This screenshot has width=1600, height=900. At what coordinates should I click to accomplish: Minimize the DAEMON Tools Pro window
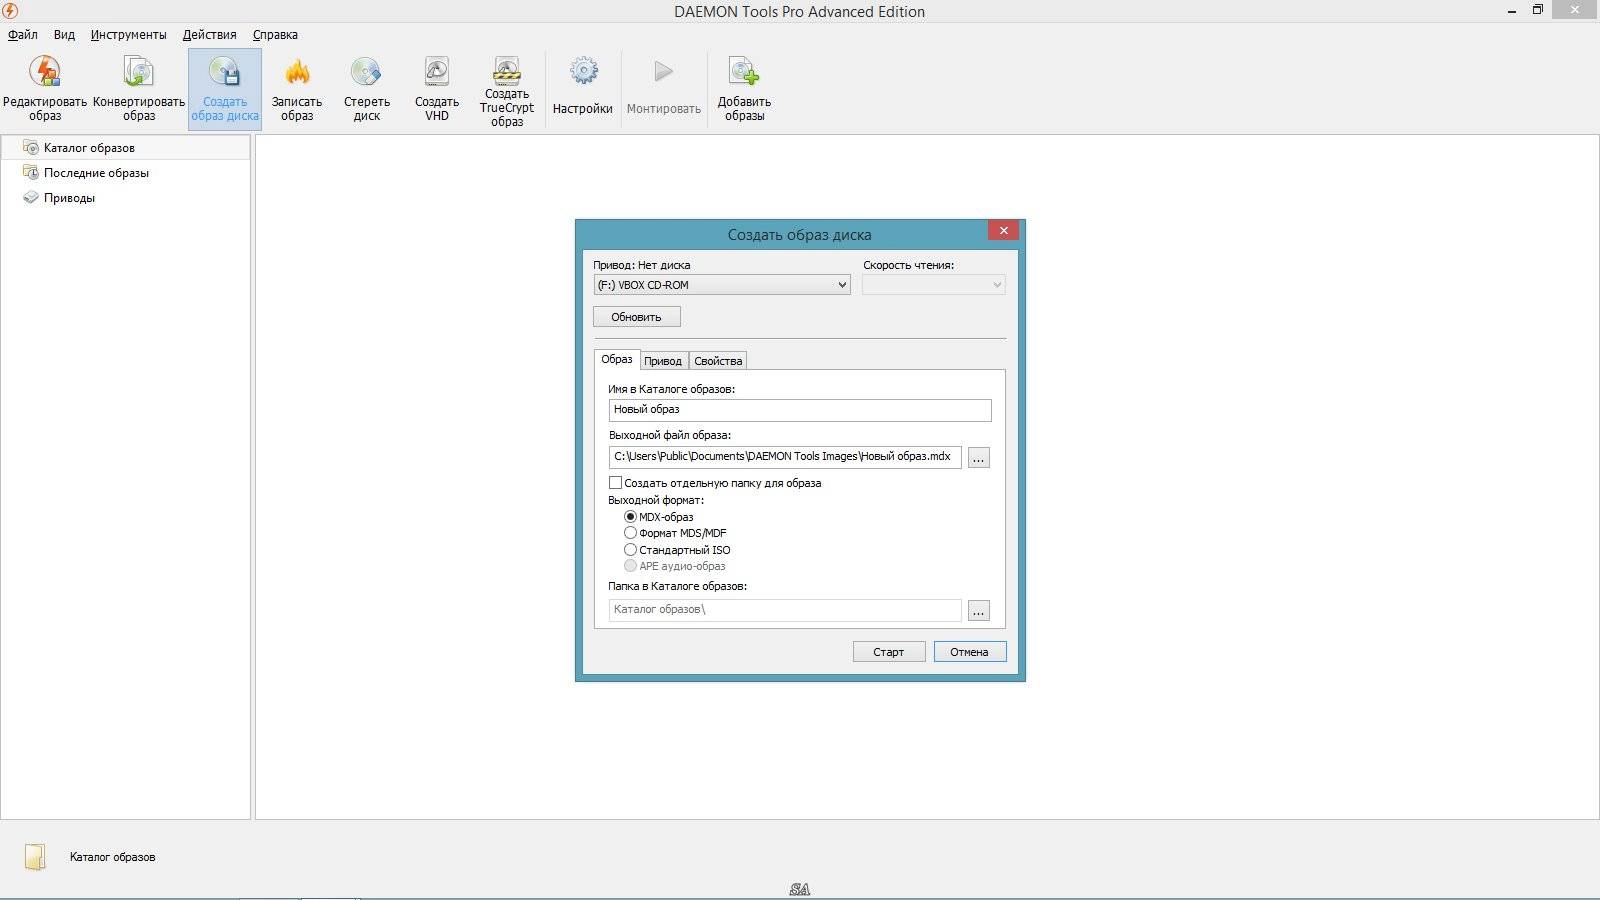[1511, 11]
